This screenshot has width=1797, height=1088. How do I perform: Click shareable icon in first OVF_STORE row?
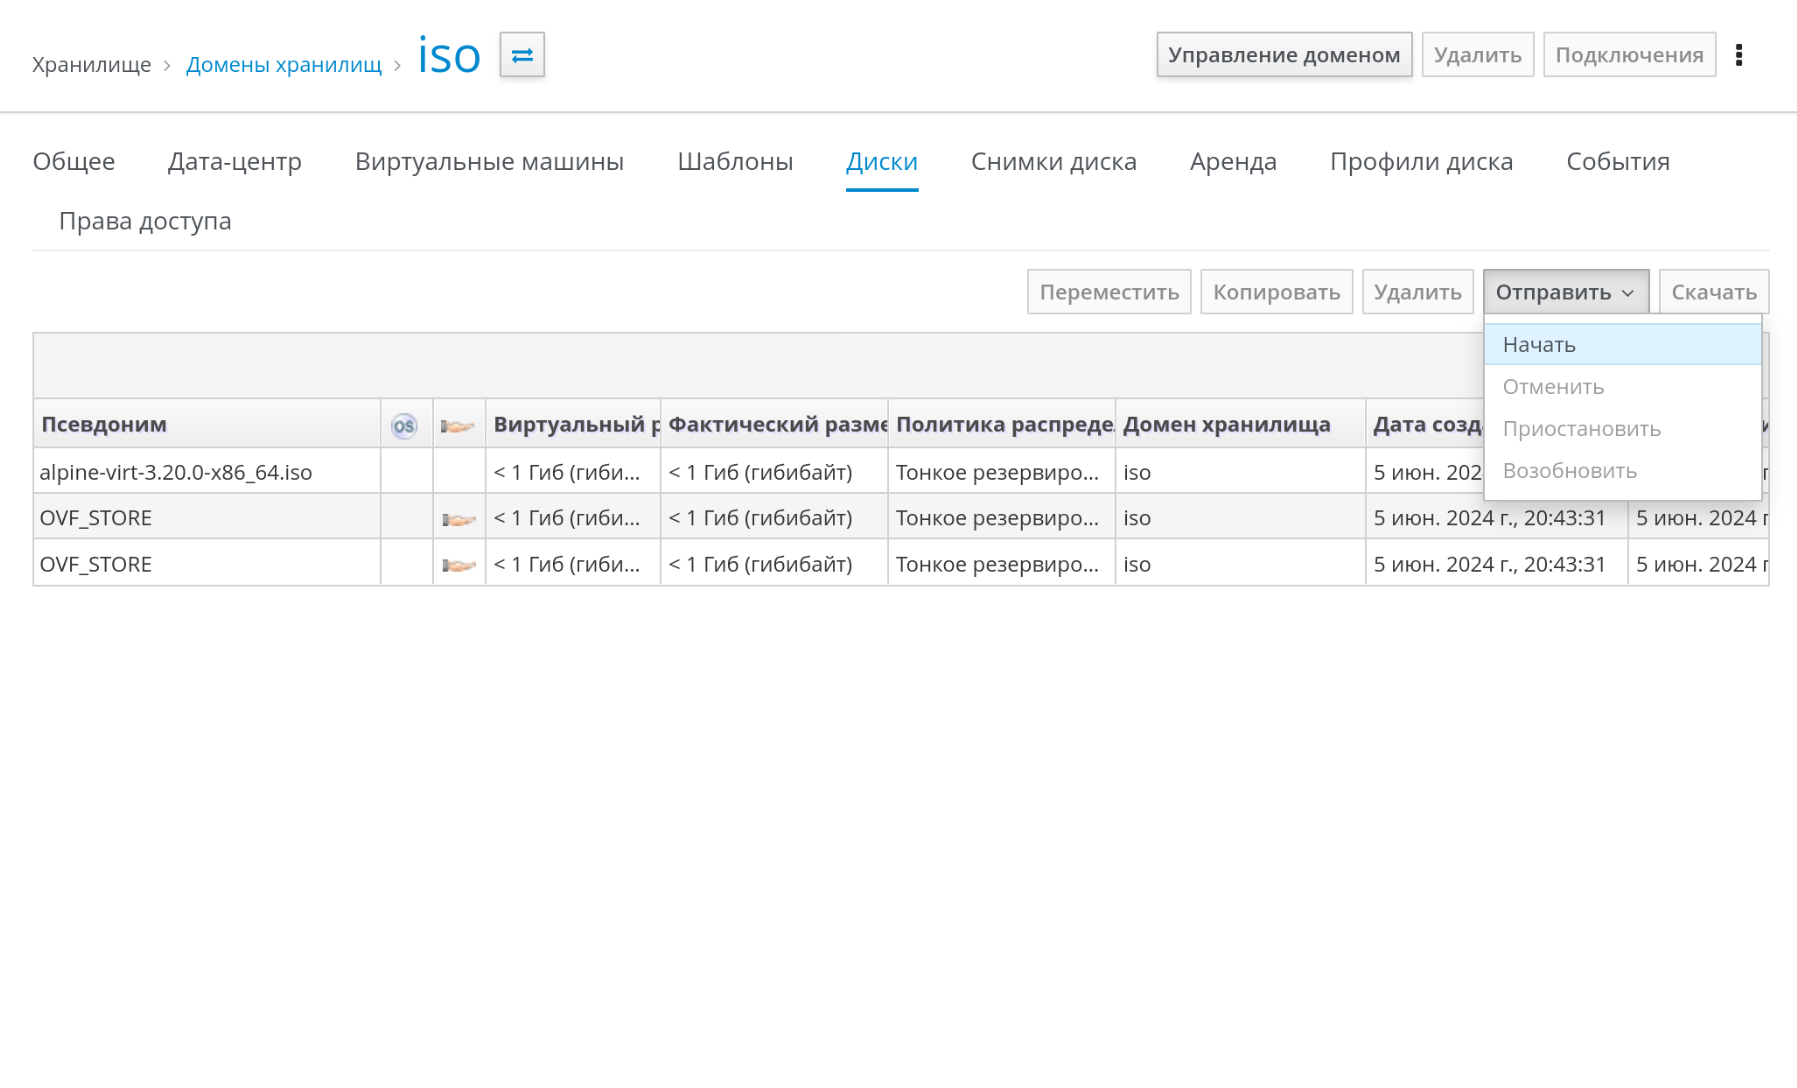click(x=458, y=519)
